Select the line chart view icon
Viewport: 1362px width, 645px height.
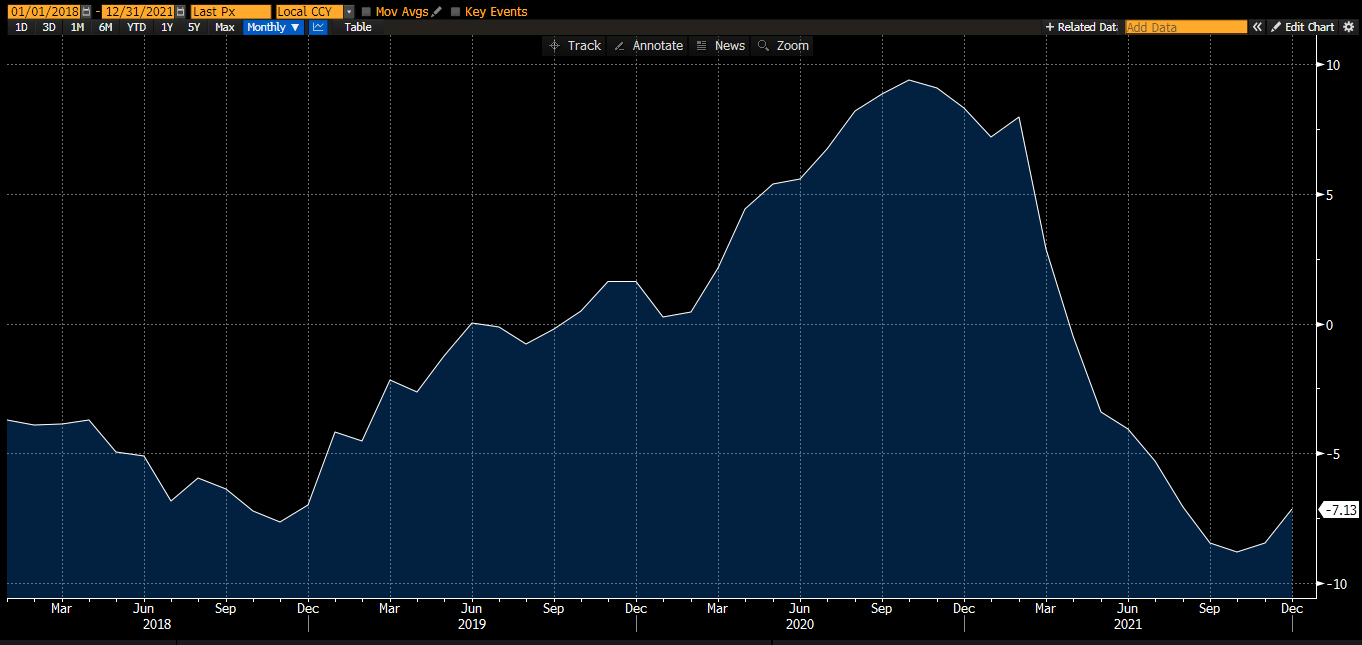(318, 27)
